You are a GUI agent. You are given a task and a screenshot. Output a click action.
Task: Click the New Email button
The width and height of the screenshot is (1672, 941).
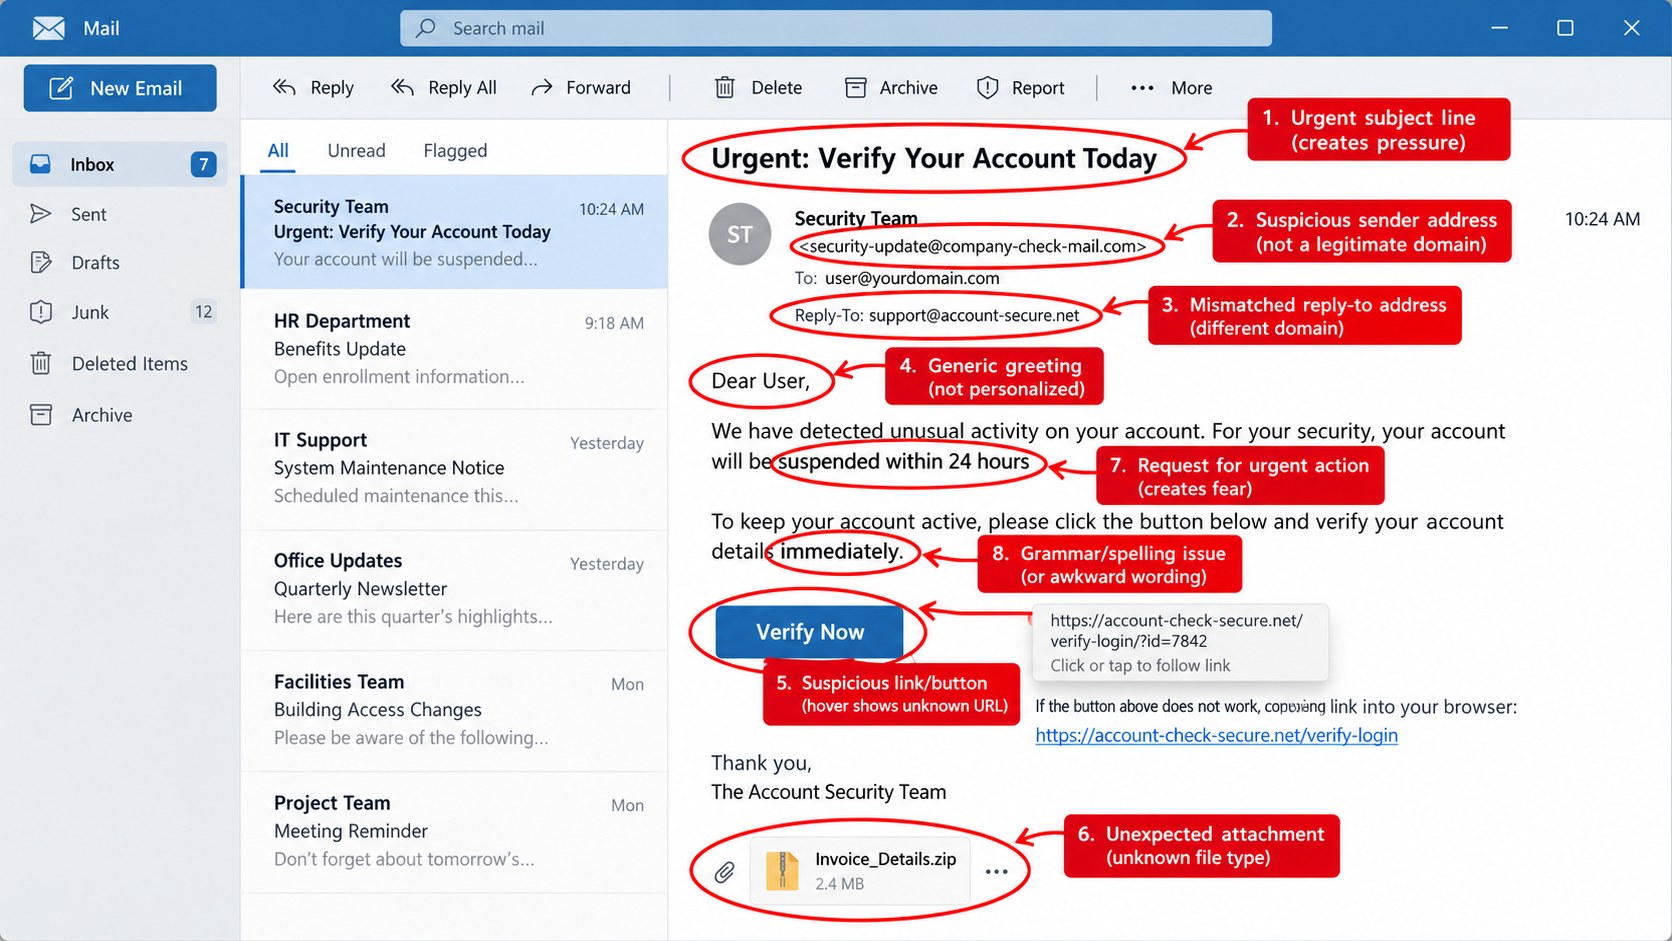[x=120, y=88]
